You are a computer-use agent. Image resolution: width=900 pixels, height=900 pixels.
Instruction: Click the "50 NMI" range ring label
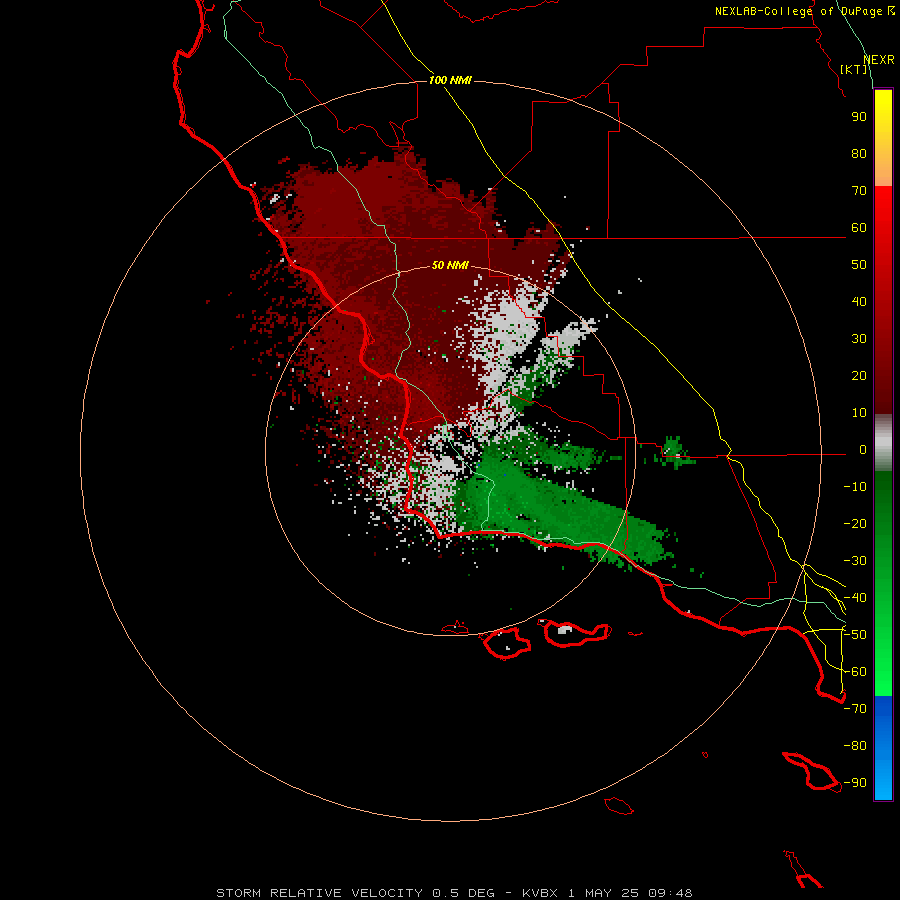(x=450, y=265)
